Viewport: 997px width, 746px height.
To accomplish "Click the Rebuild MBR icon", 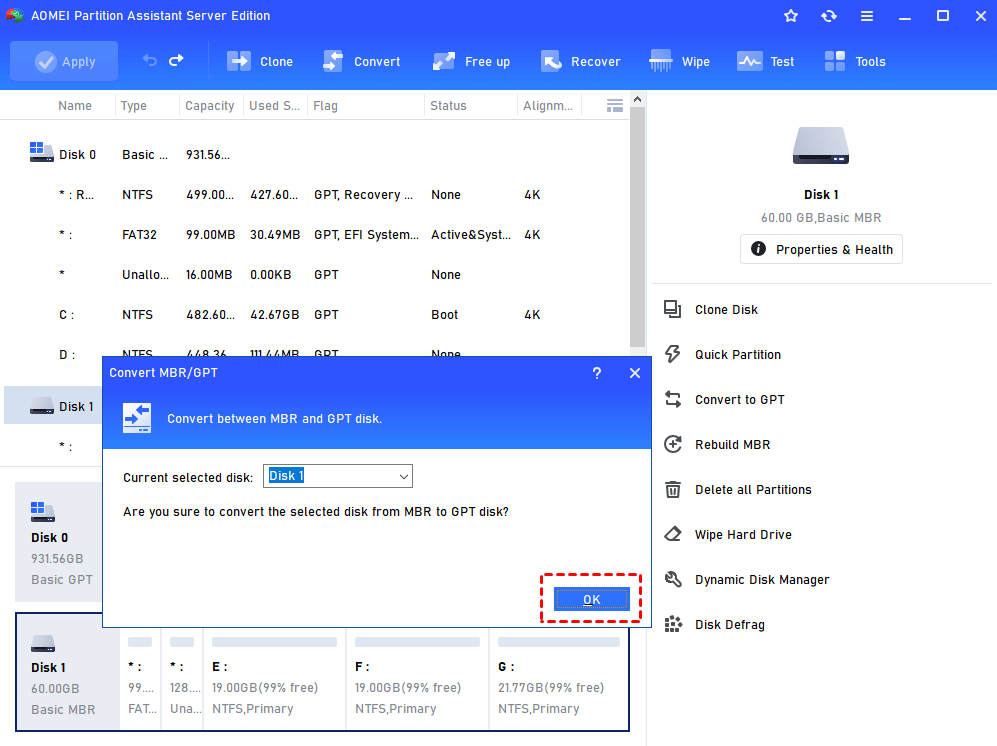I will click(673, 445).
